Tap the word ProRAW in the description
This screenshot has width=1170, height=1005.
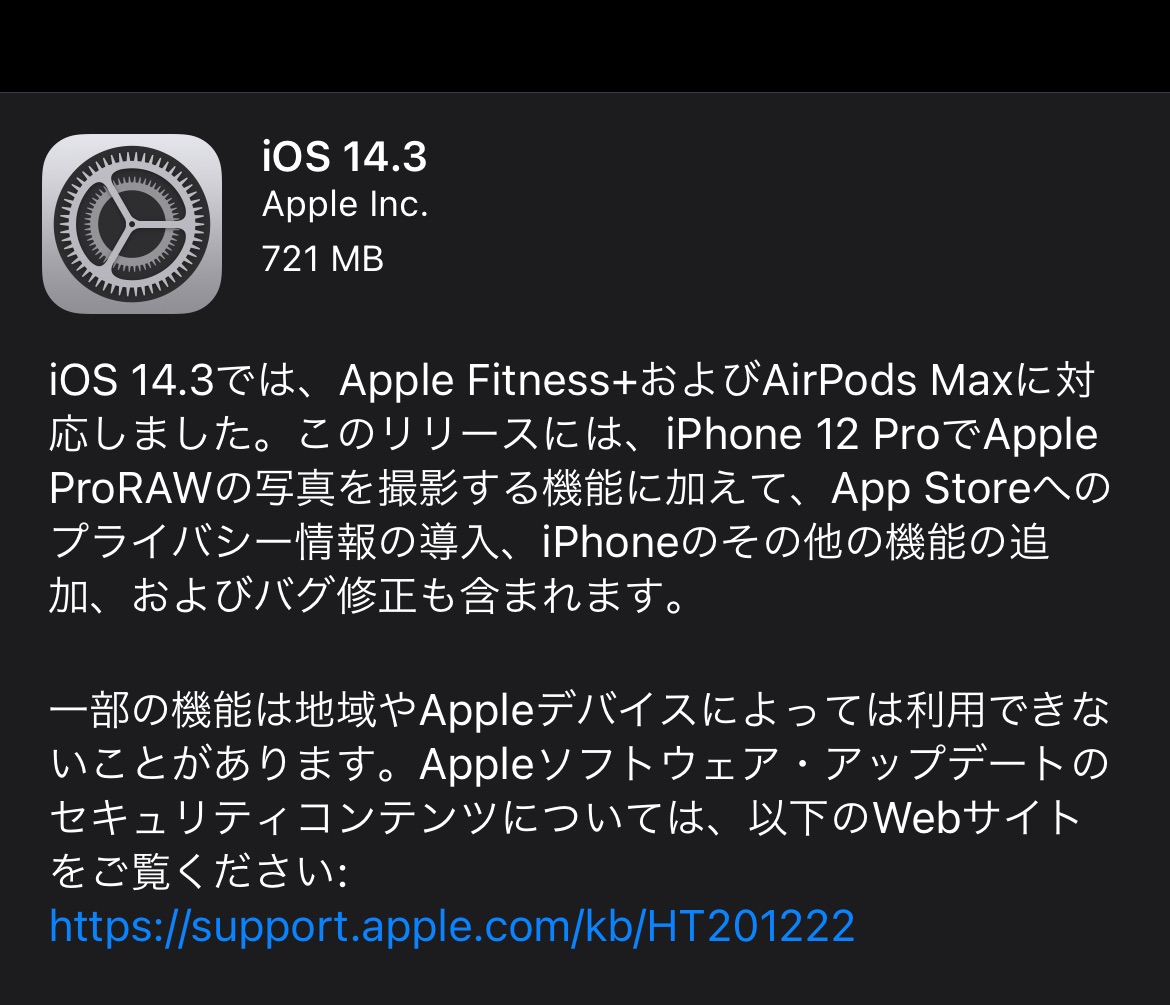[x=131, y=488]
